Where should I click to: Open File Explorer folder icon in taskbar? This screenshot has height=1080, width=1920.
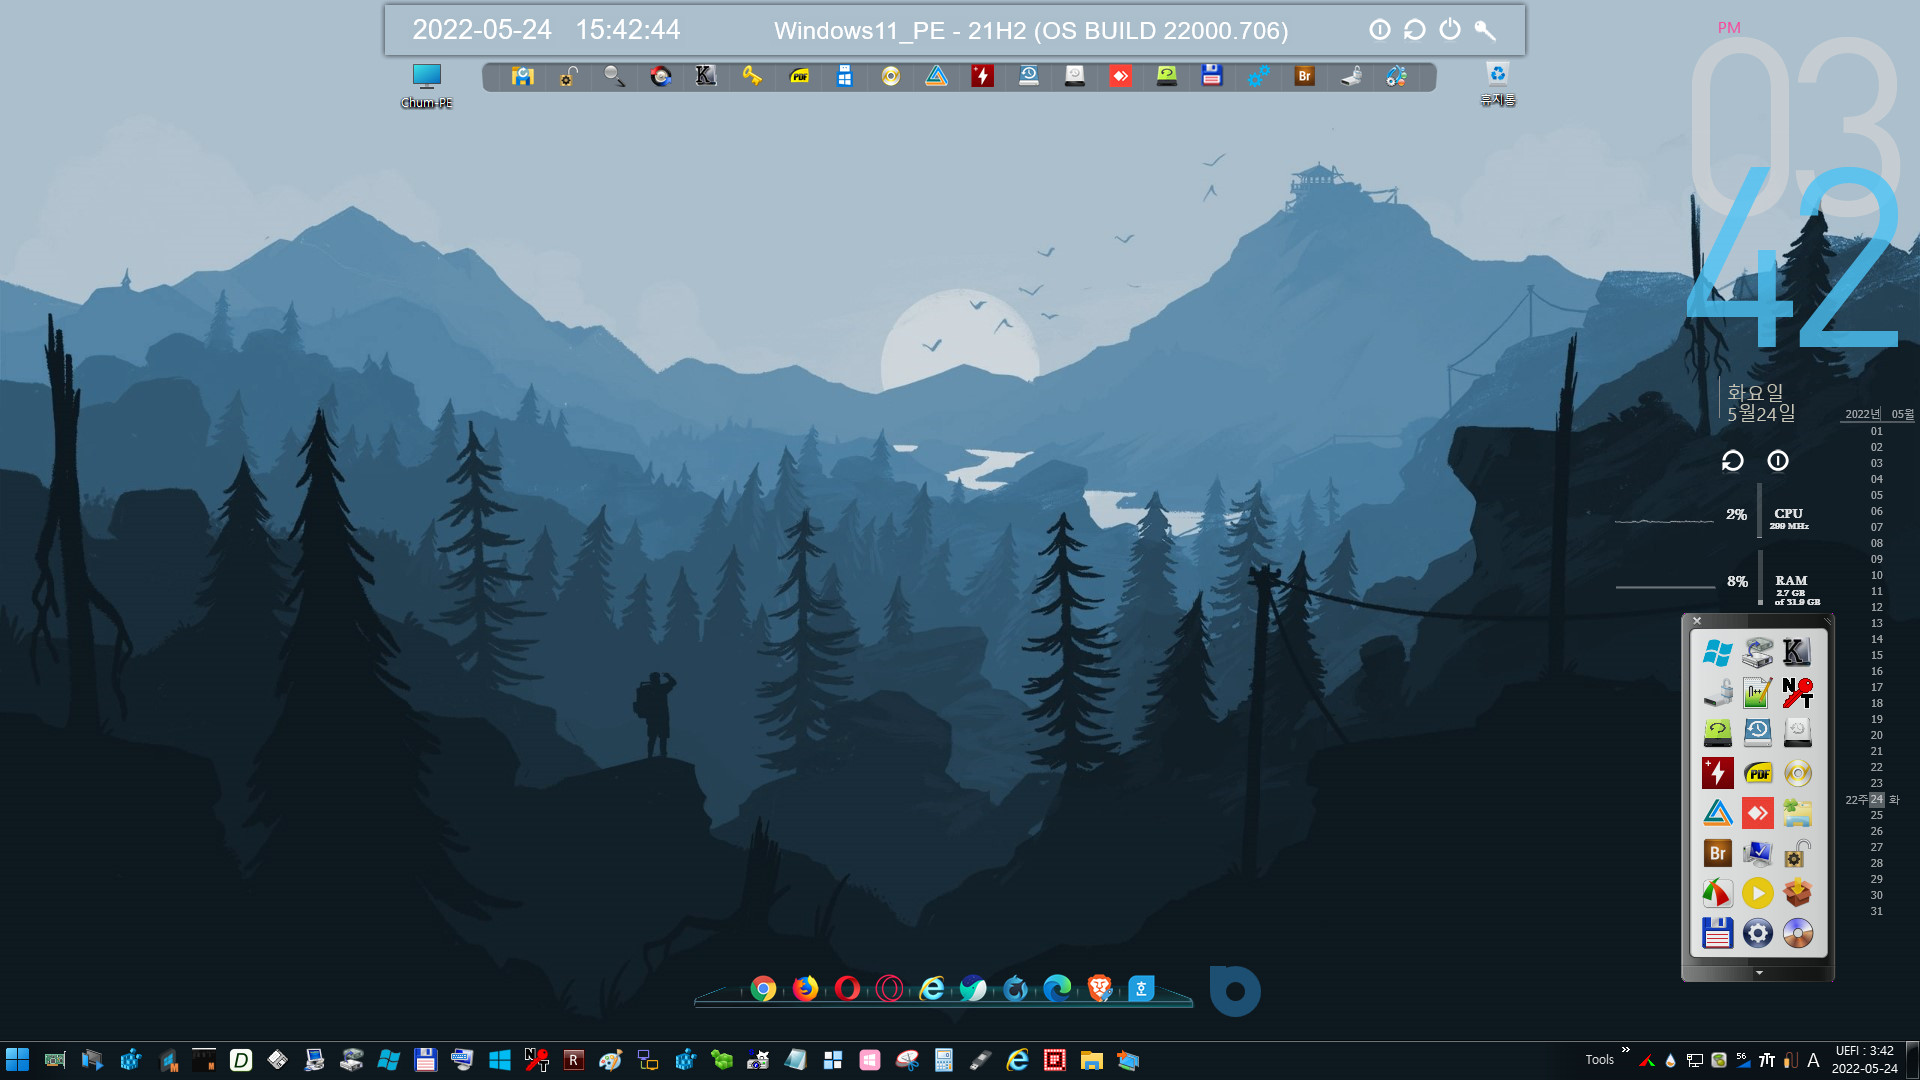(1091, 1060)
